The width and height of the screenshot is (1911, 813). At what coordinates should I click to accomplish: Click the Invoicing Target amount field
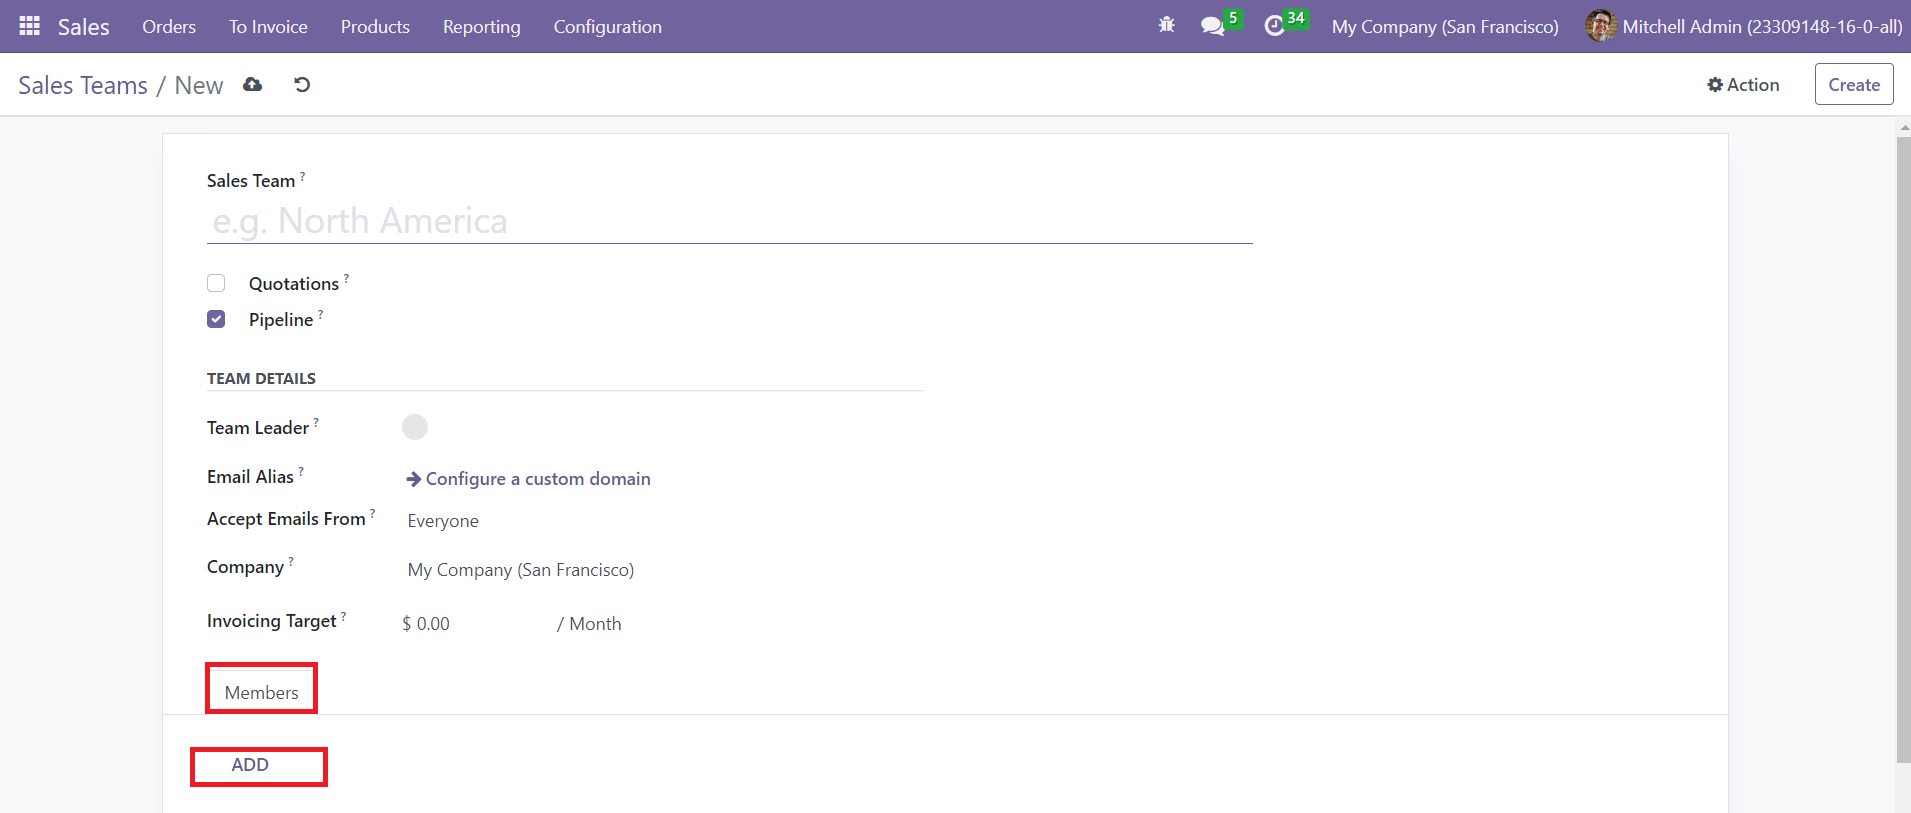point(470,624)
